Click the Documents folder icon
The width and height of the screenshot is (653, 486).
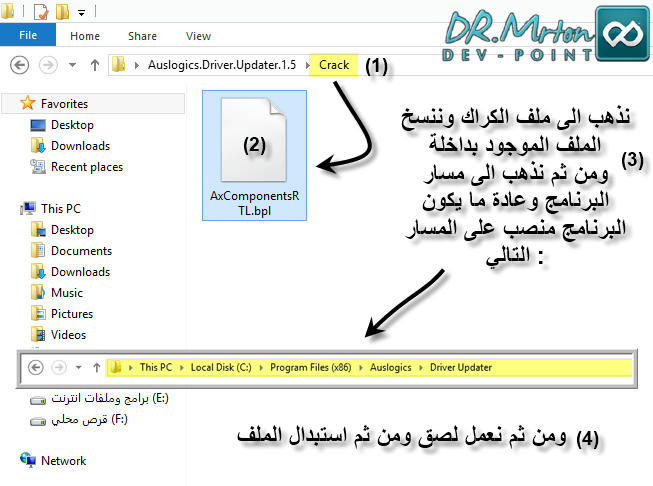tap(38, 250)
